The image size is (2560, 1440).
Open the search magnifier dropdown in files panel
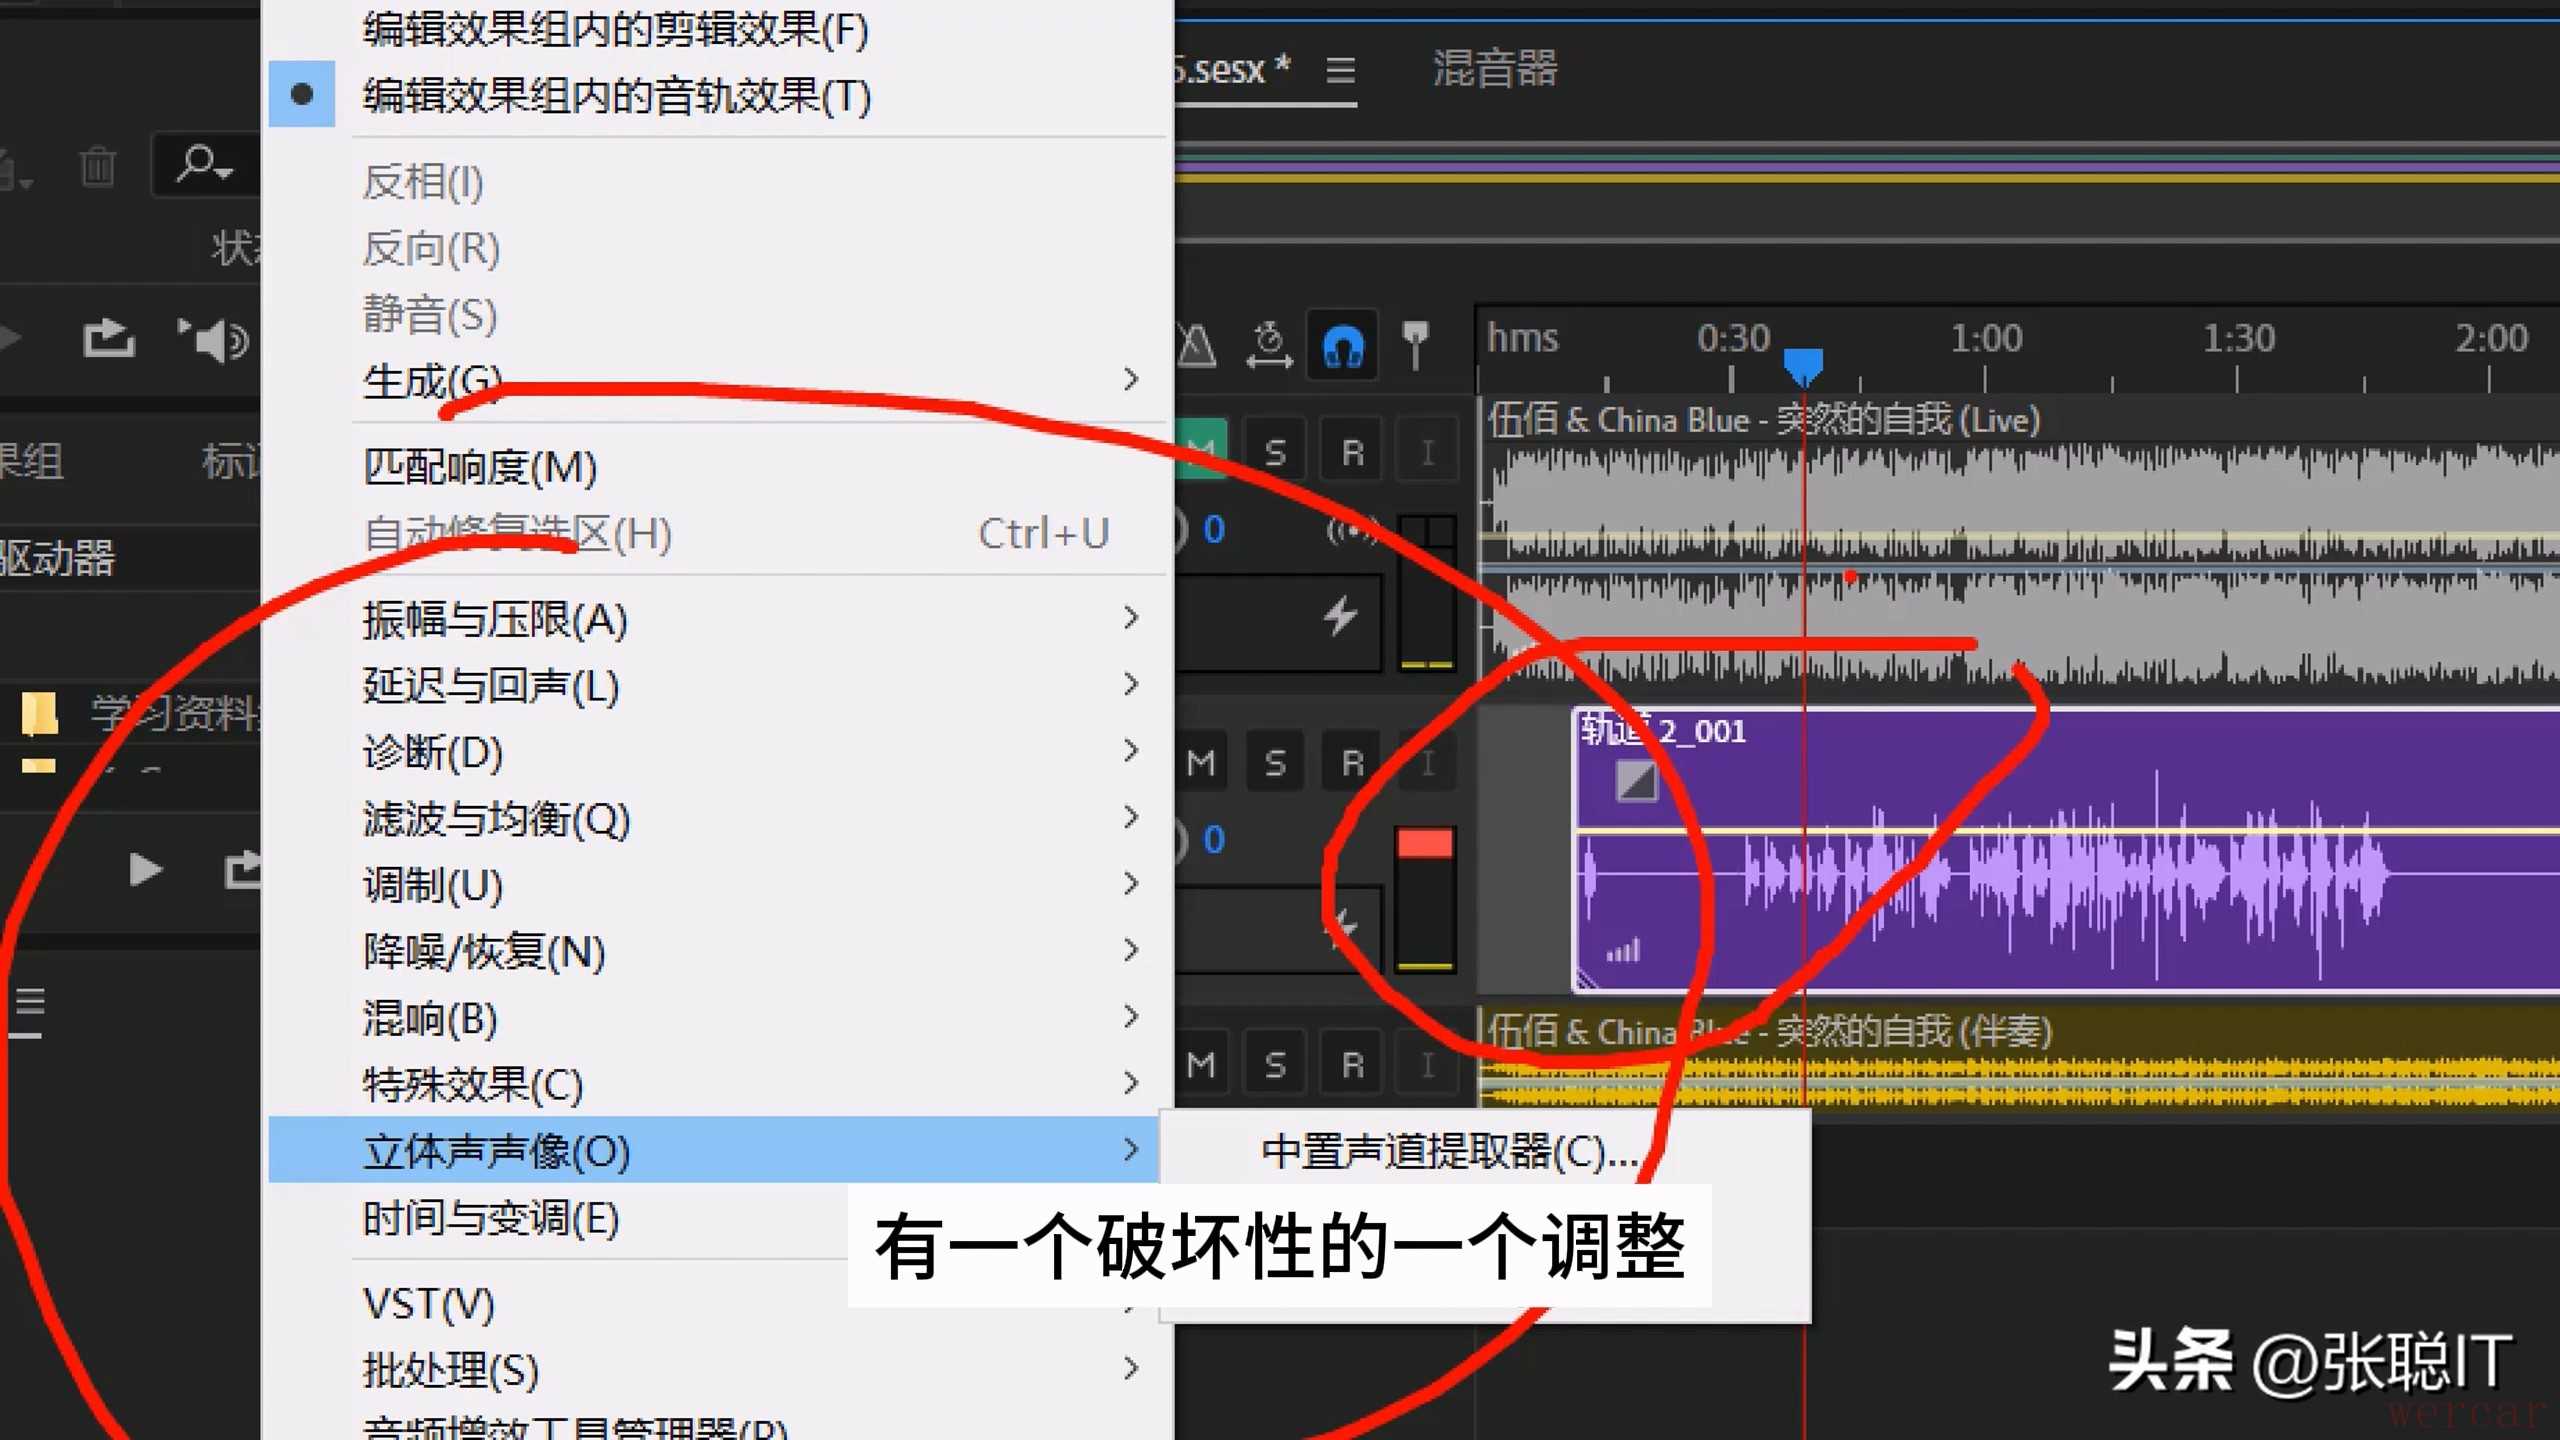tap(205, 164)
